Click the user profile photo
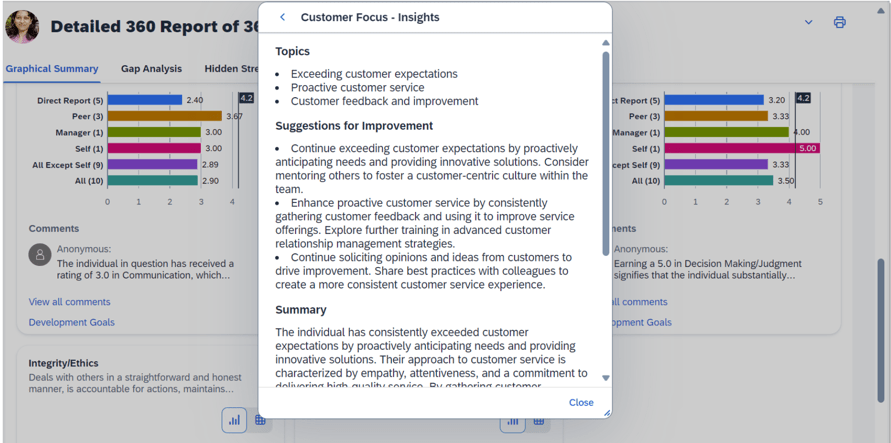This screenshot has height=443, width=891. pyautogui.click(x=22, y=26)
